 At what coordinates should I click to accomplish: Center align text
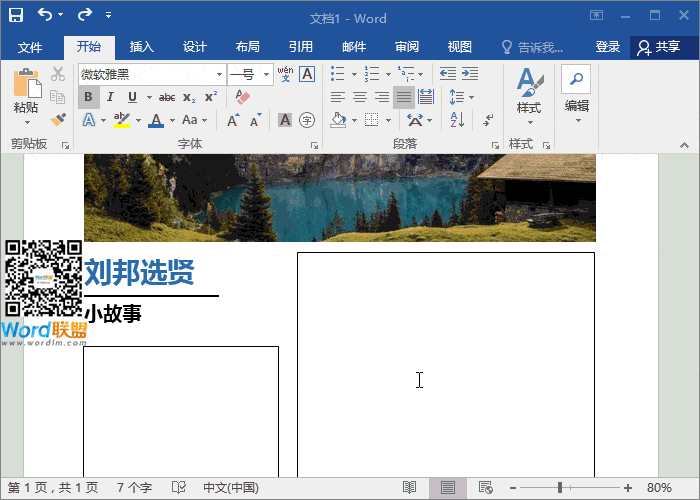(360, 97)
